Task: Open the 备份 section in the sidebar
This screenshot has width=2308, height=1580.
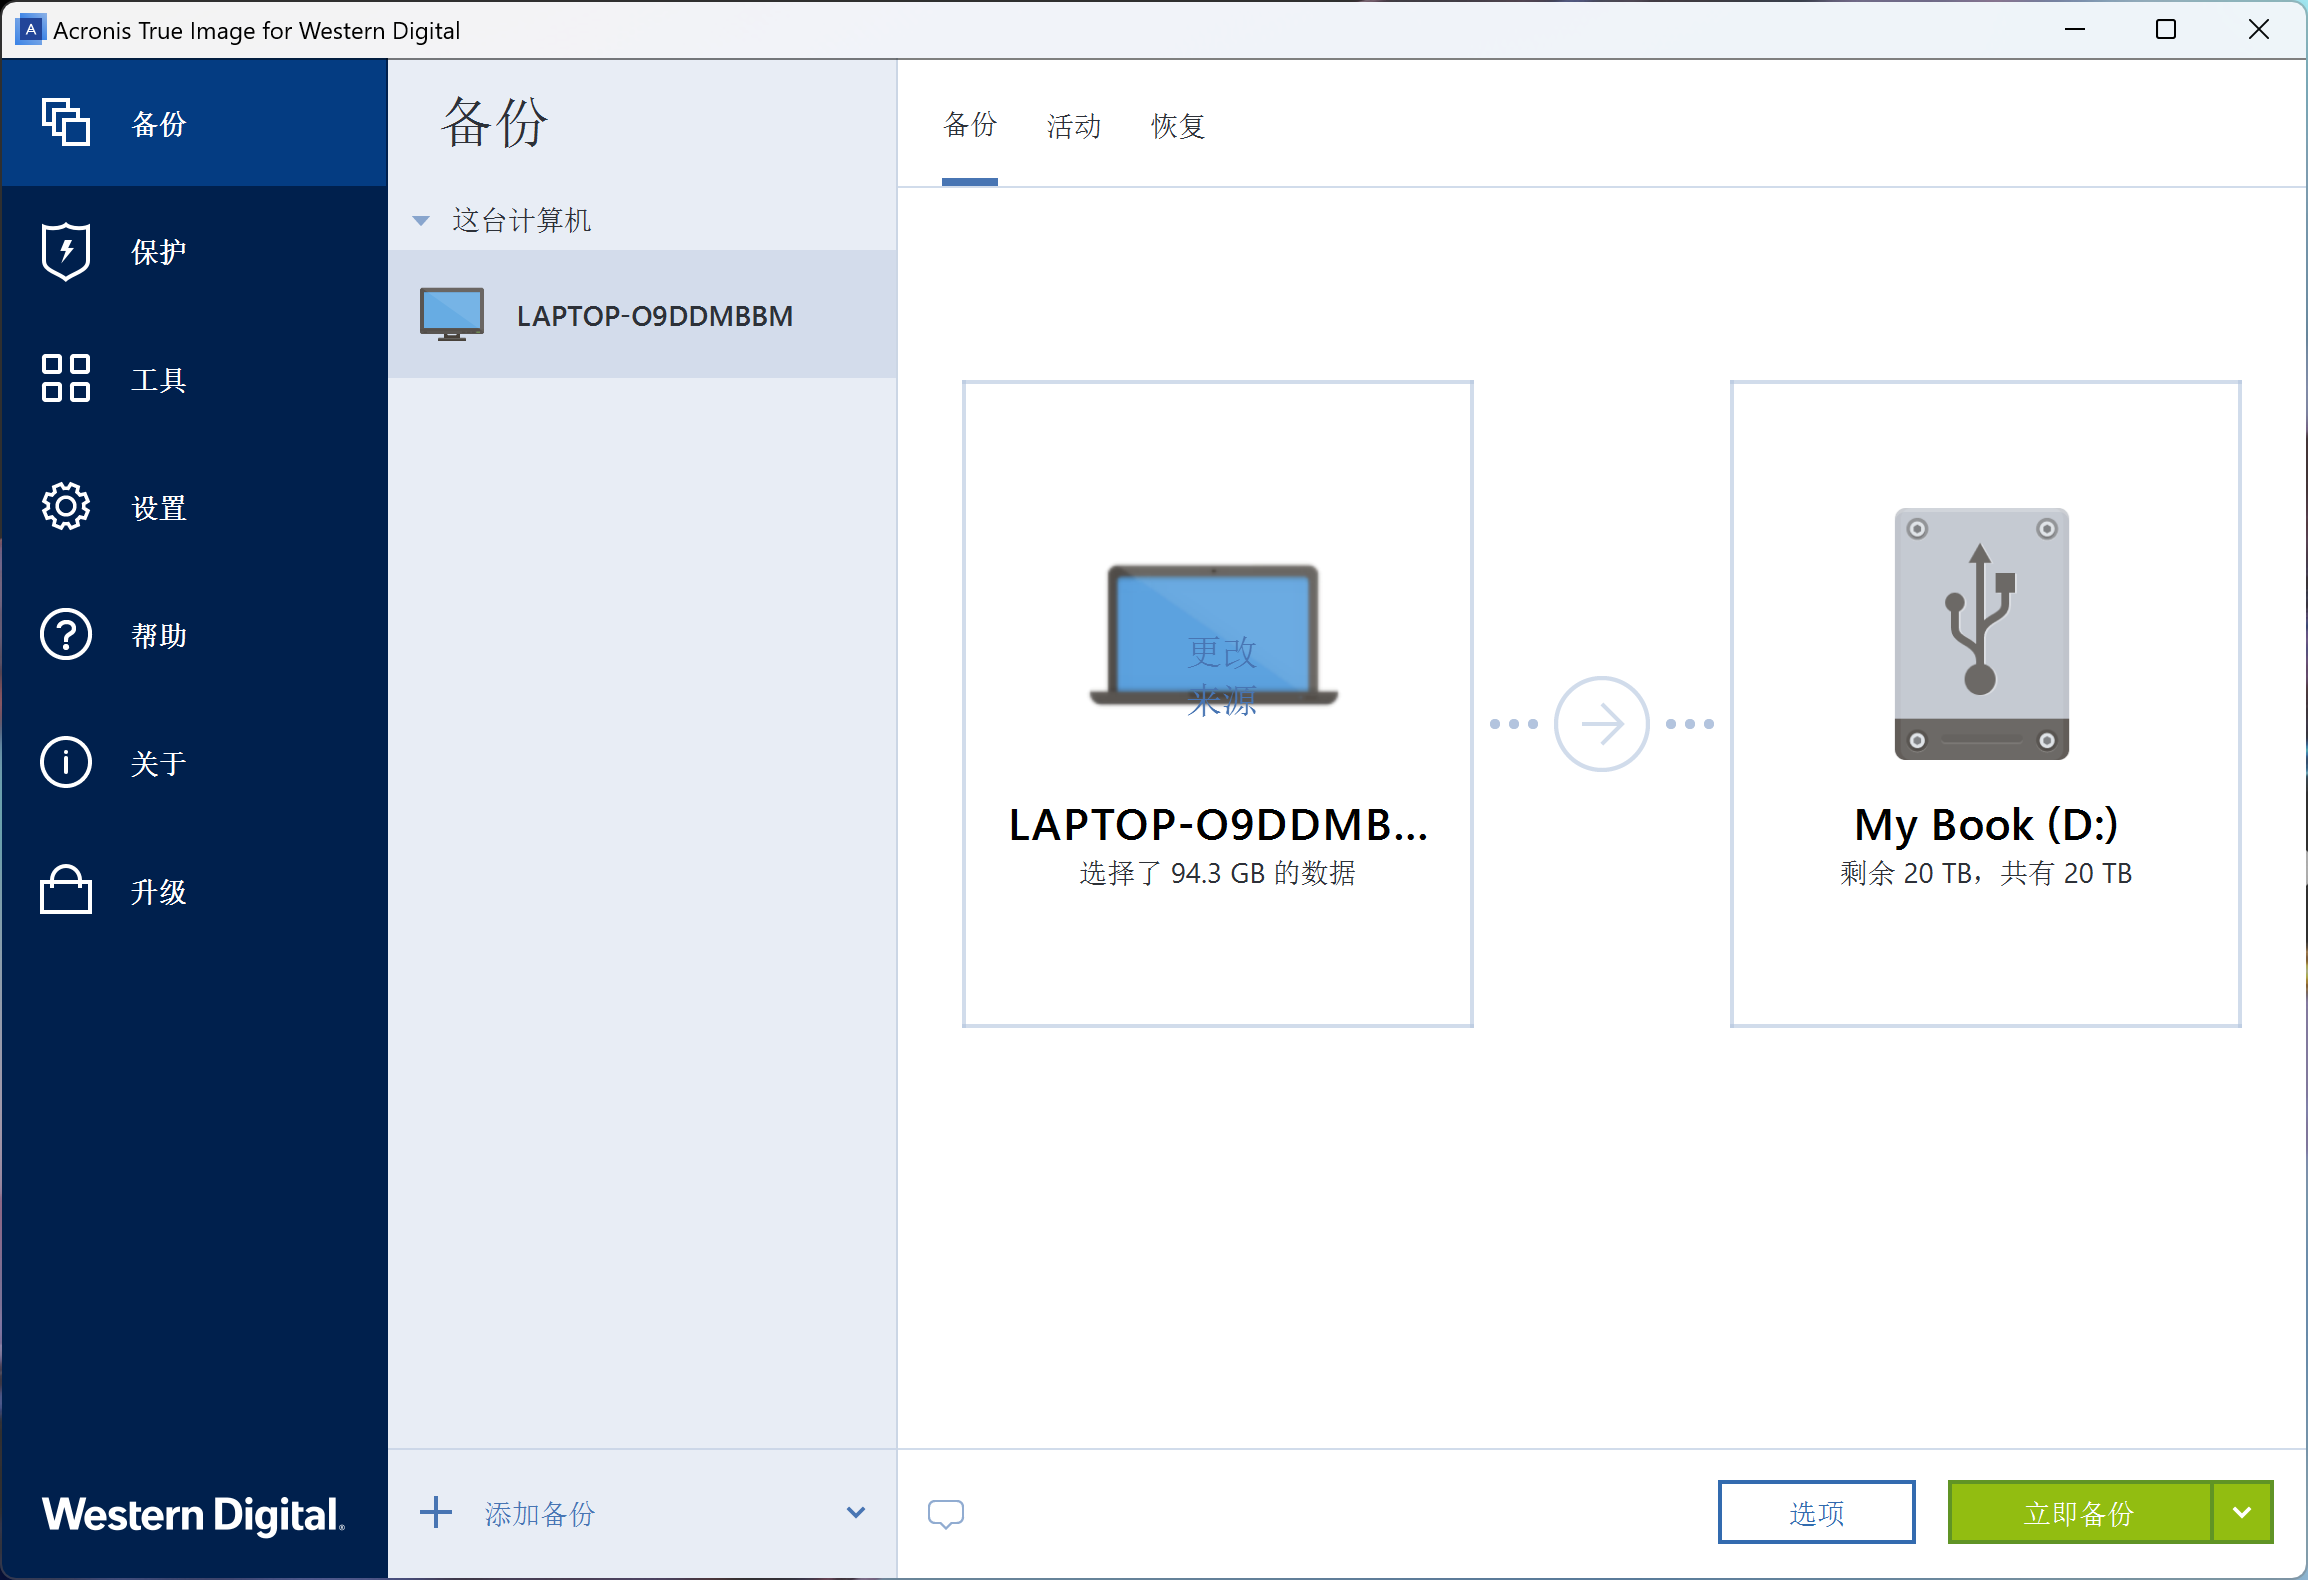Action: click(x=194, y=123)
